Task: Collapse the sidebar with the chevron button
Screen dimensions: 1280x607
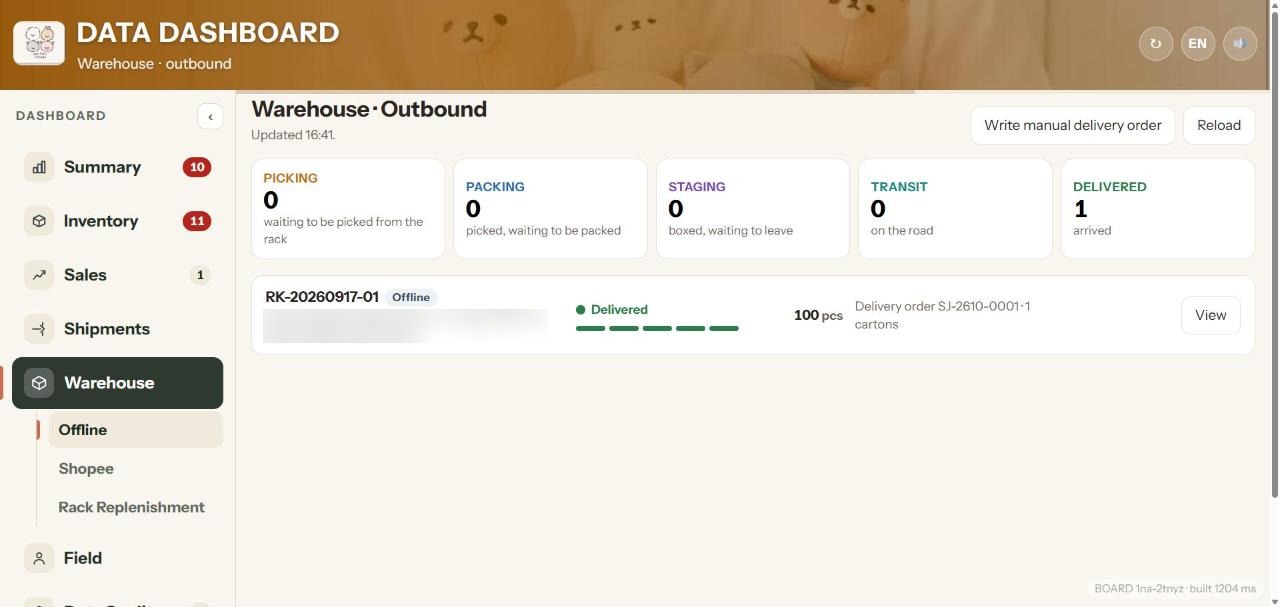Action: [210, 116]
